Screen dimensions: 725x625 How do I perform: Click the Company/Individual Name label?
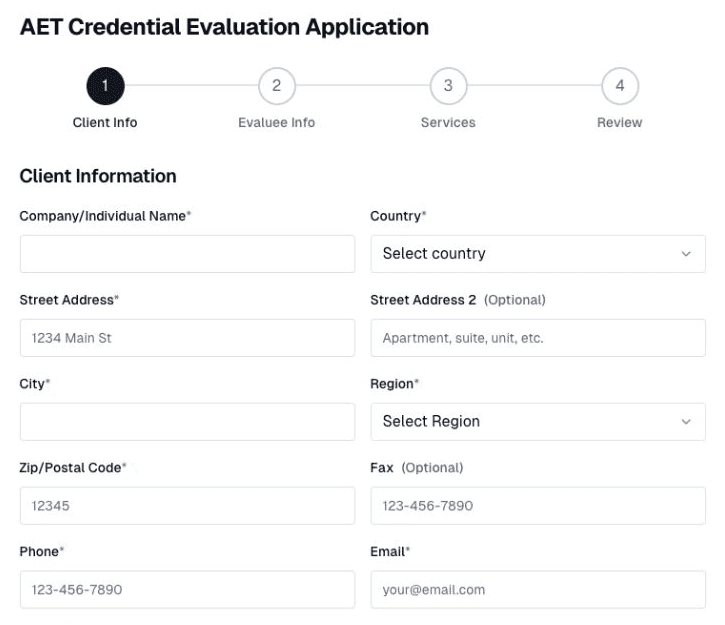(x=105, y=216)
